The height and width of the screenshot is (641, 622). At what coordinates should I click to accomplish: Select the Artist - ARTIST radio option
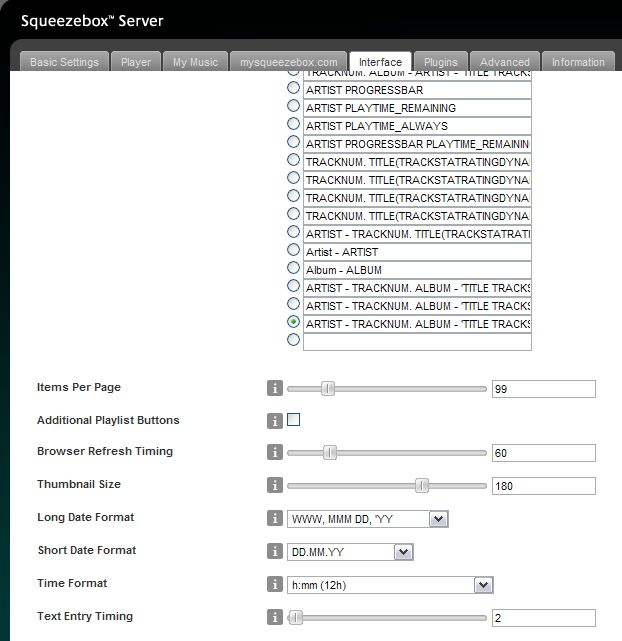pyautogui.click(x=293, y=251)
